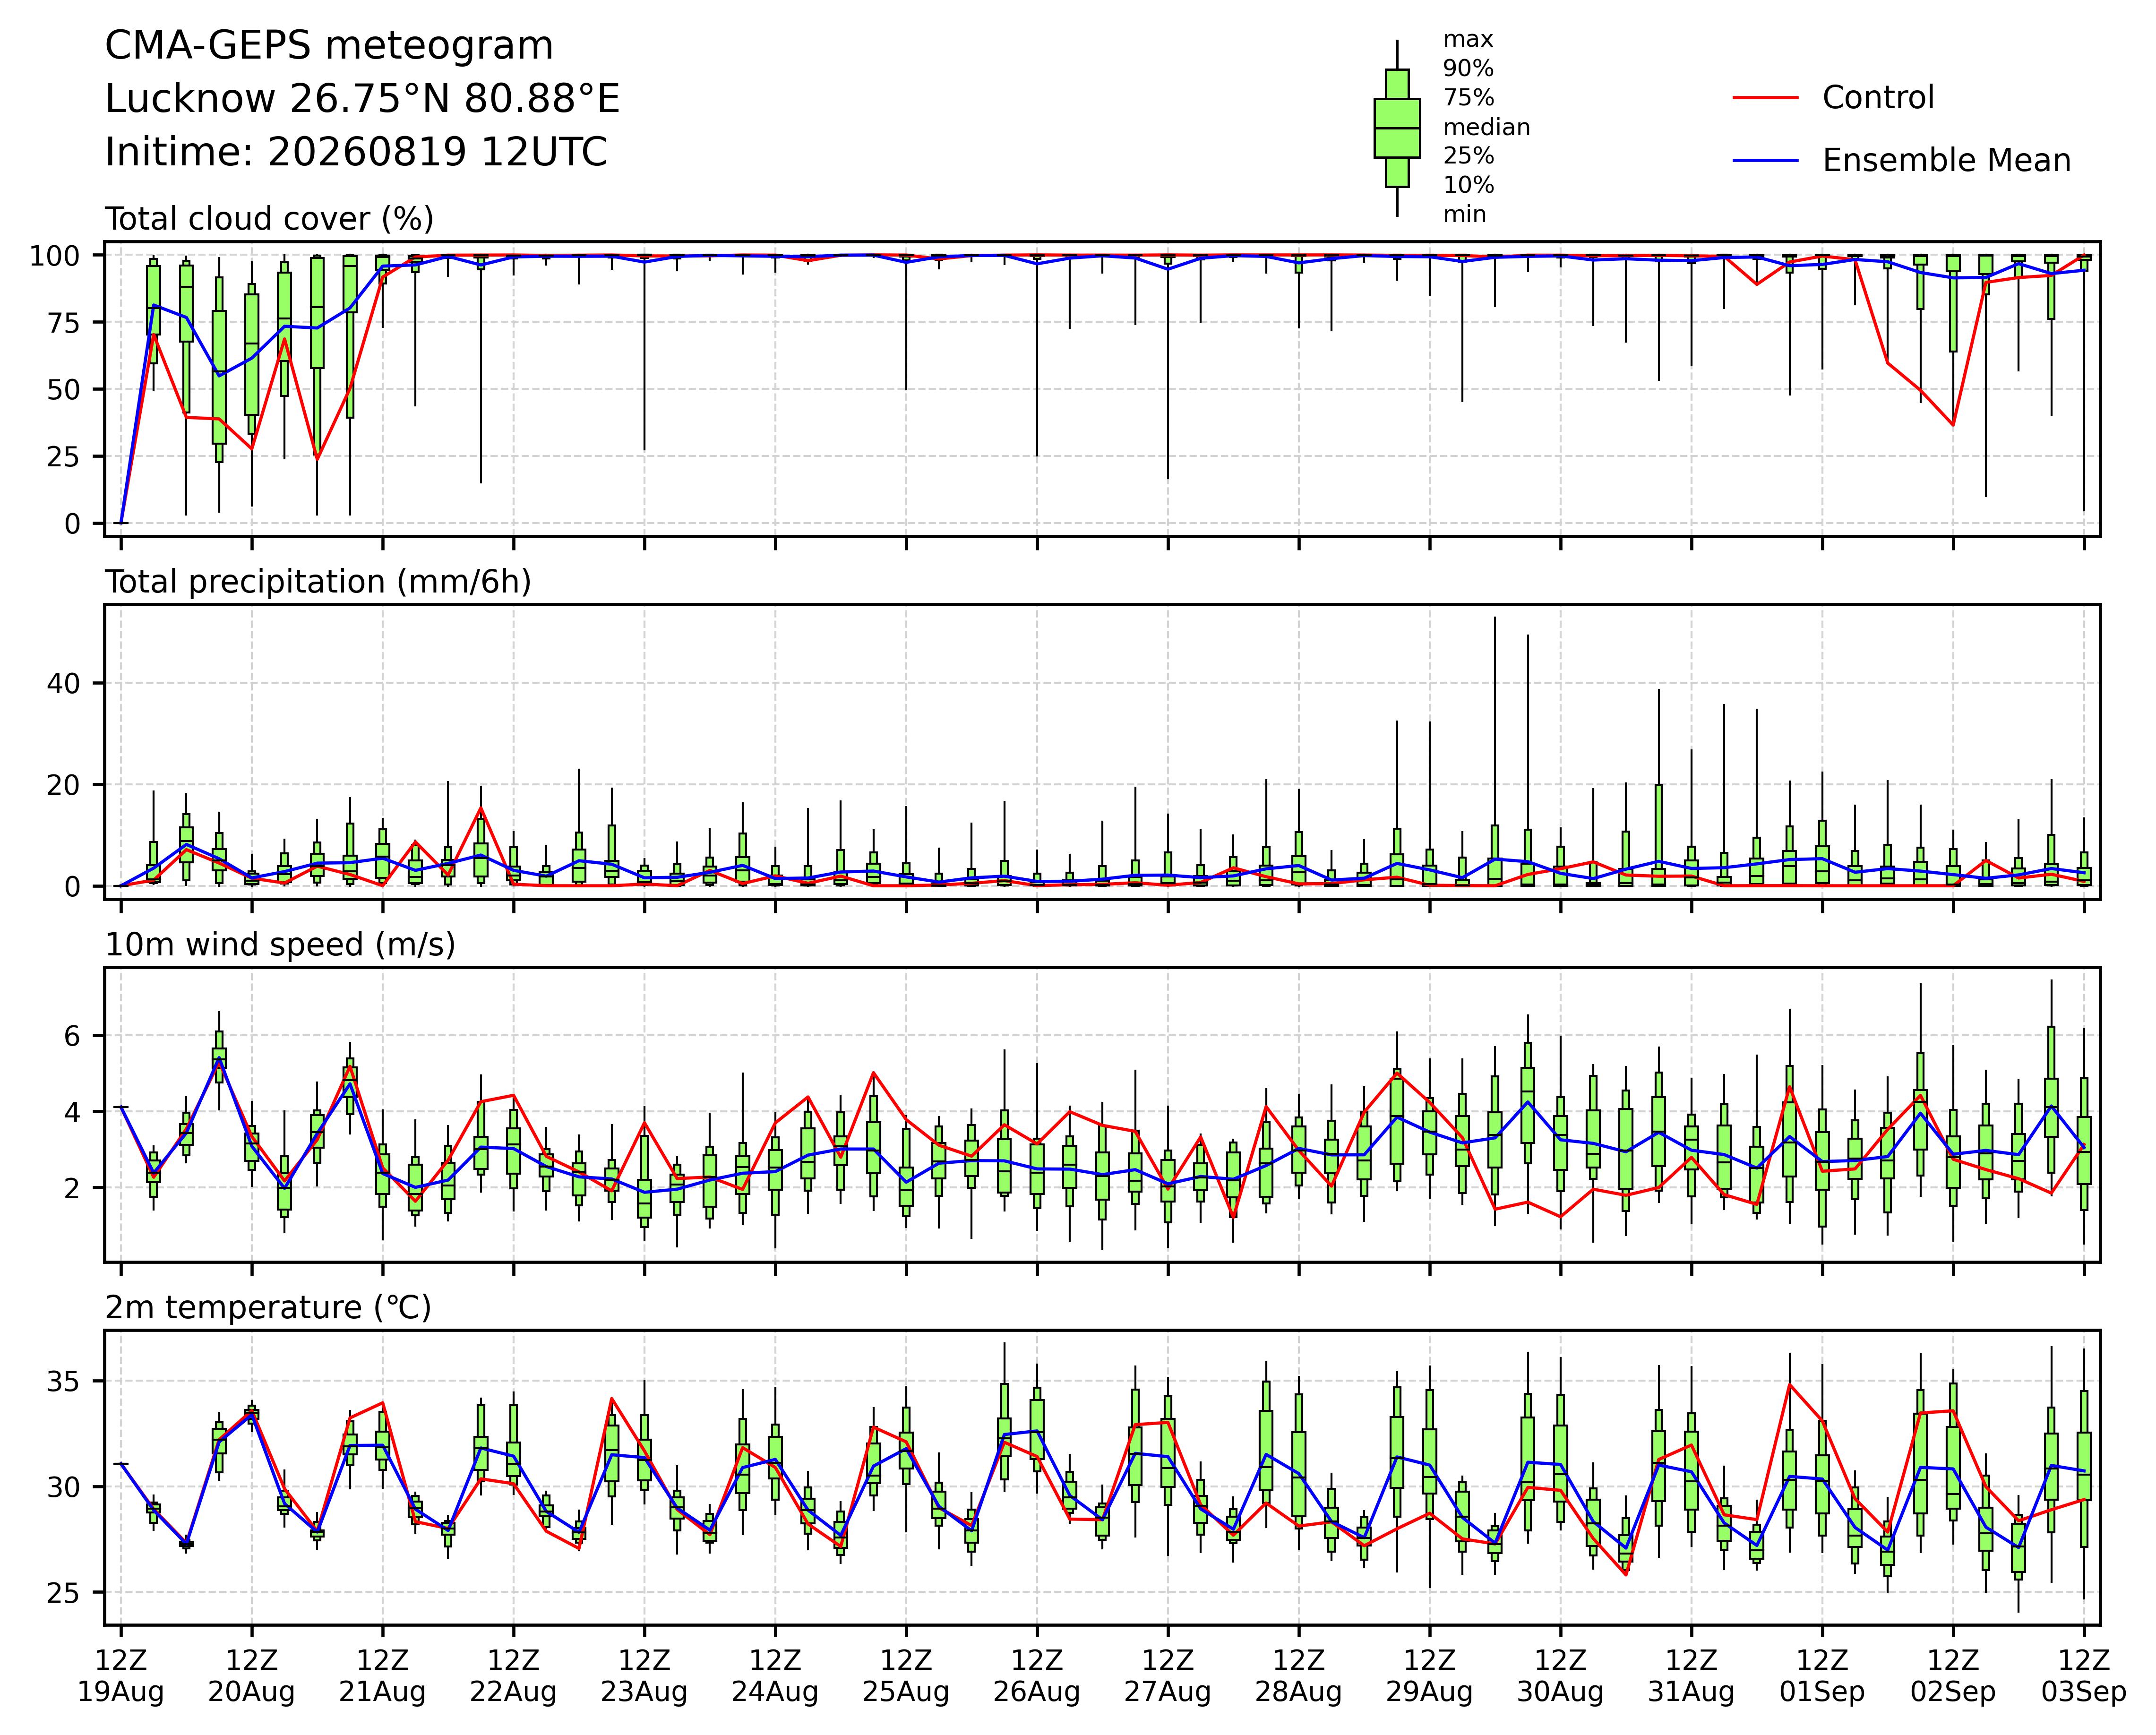Click the median label in the legend
The height and width of the screenshot is (1735, 2156).
point(1486,127)
